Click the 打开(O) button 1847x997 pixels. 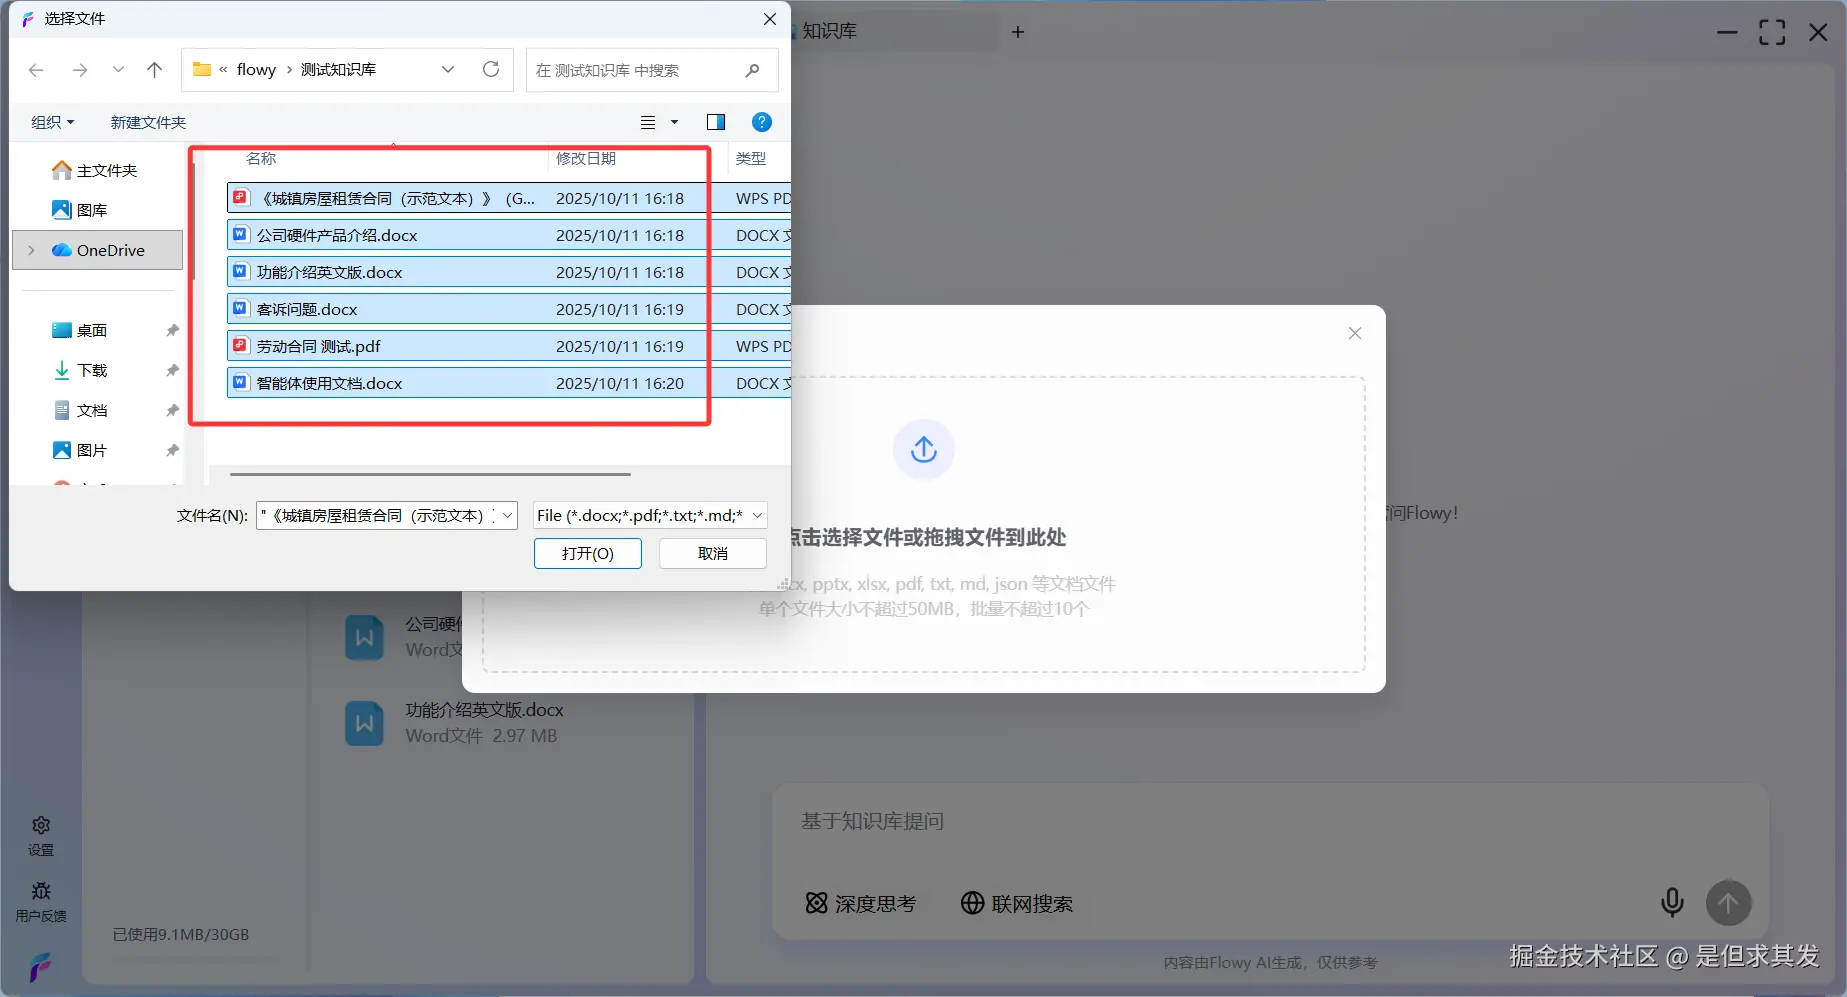(x=587, y=553)
